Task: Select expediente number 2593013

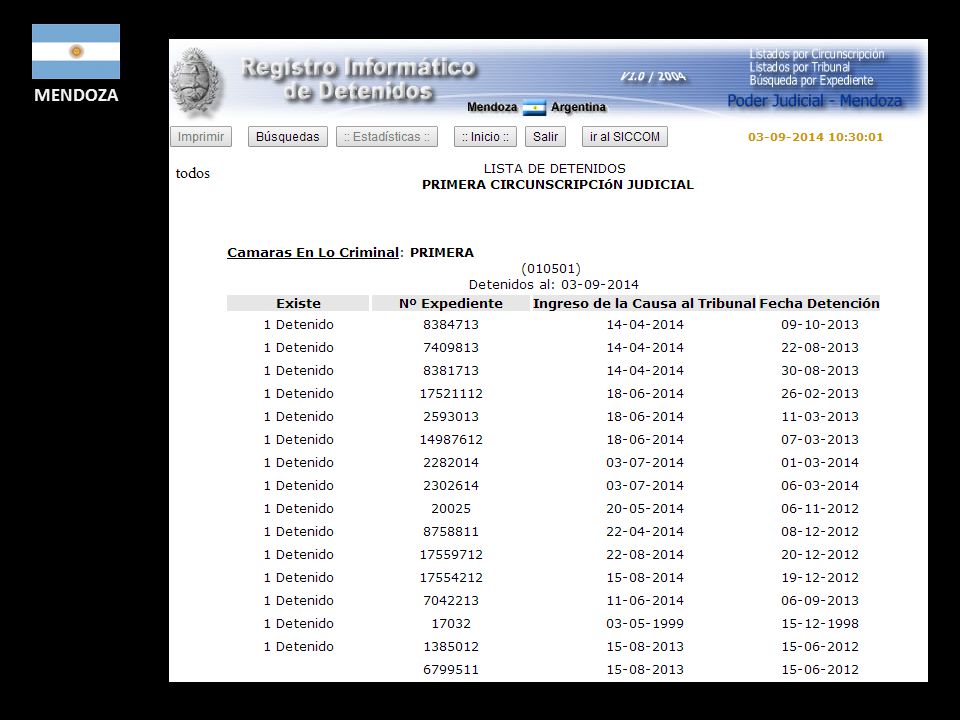Action: tap(451, 416)
